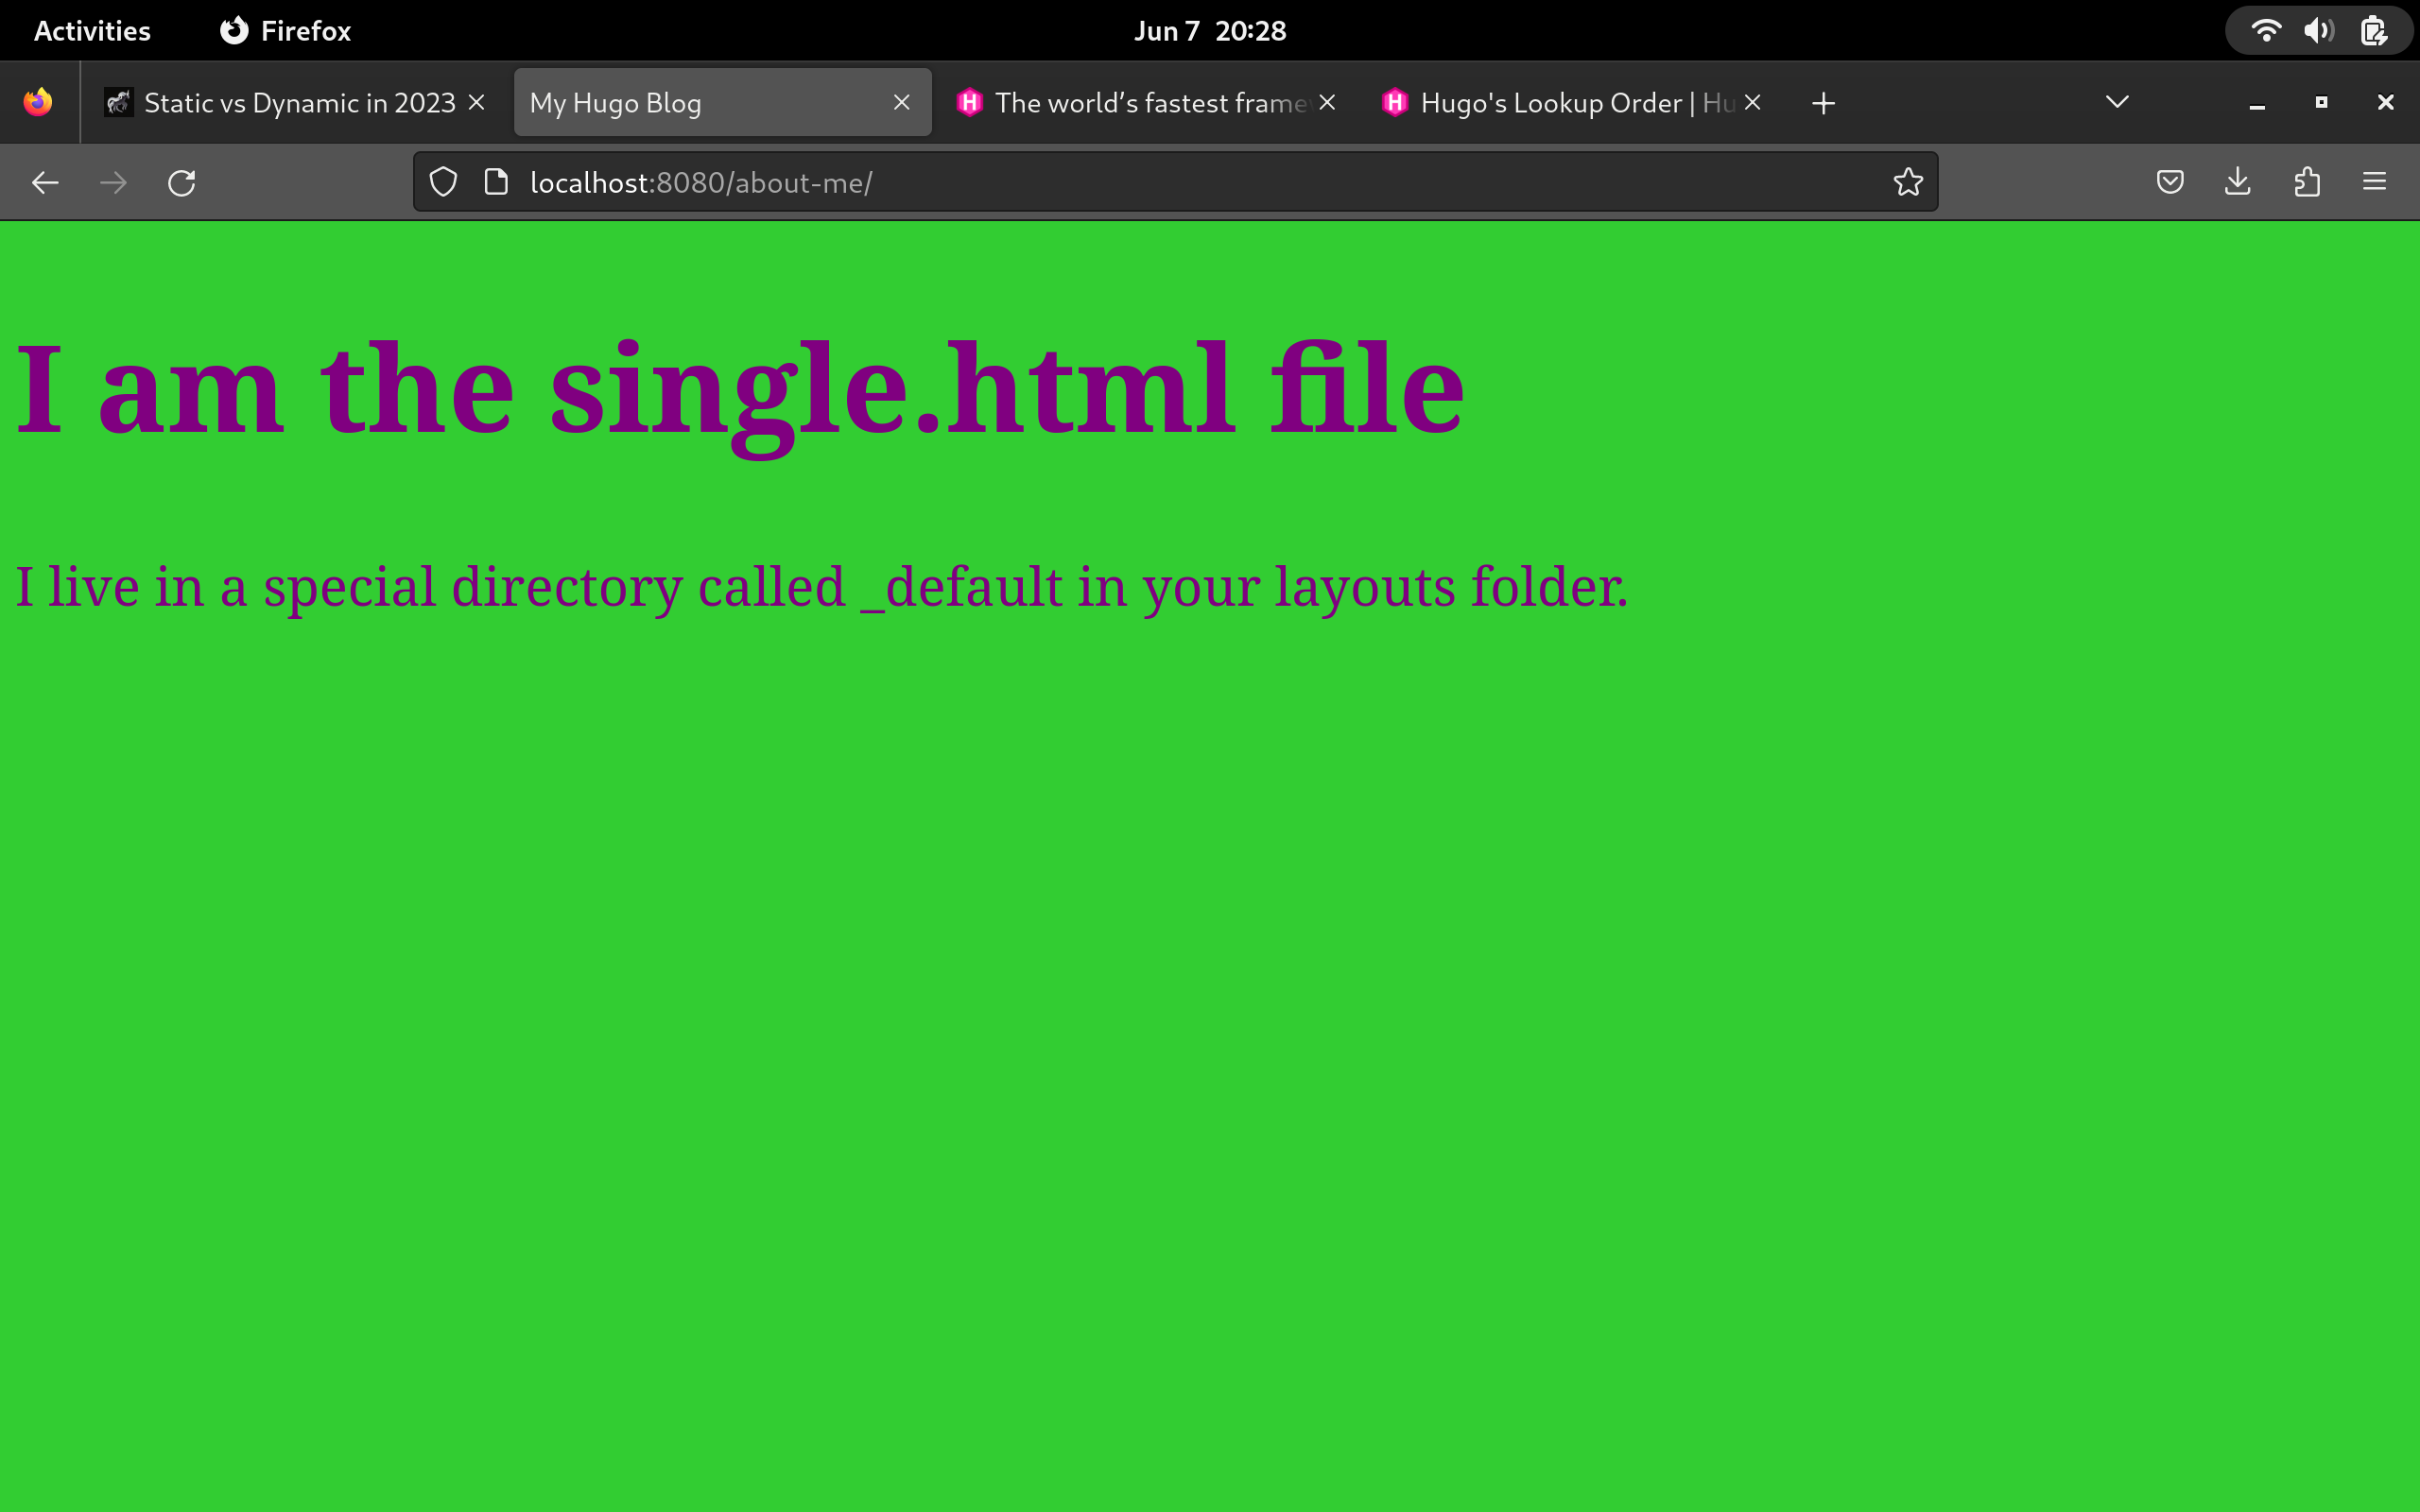Close the Static vs Dynamic in 2023 tab
This screenshot has width=2420, height=1512.
[x=477, y=102]
